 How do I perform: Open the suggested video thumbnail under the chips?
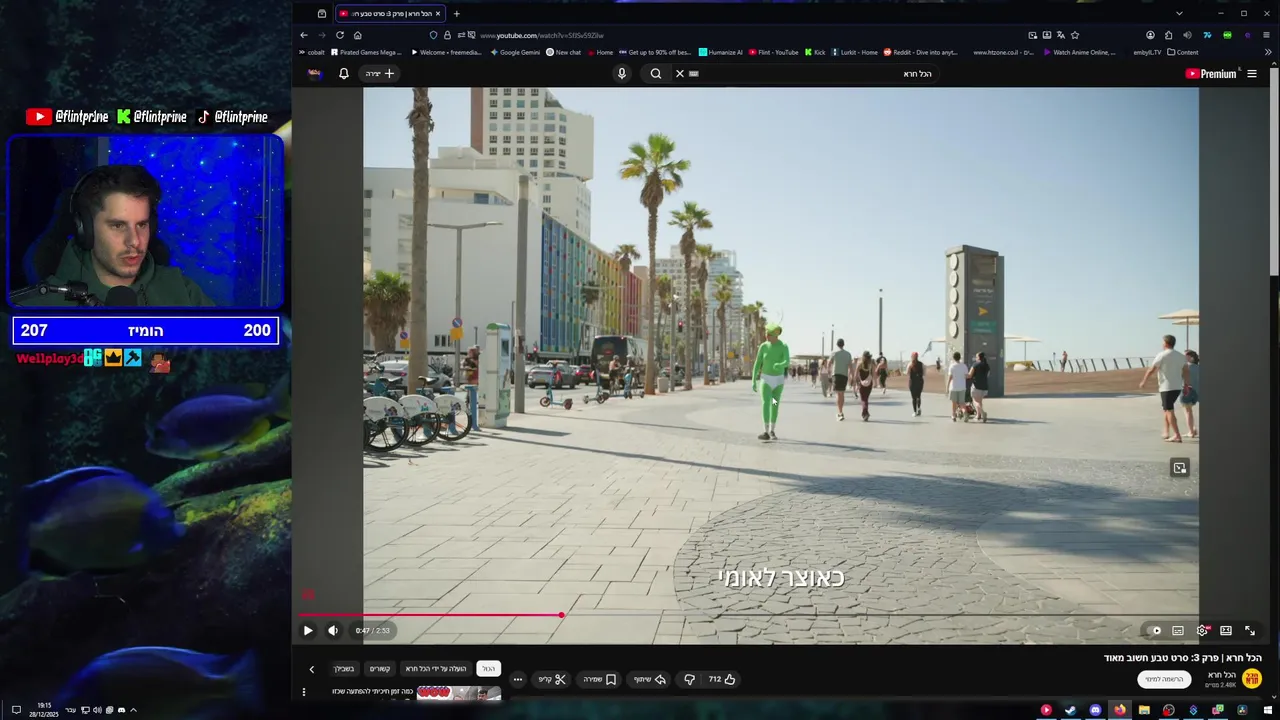[459, 692]
